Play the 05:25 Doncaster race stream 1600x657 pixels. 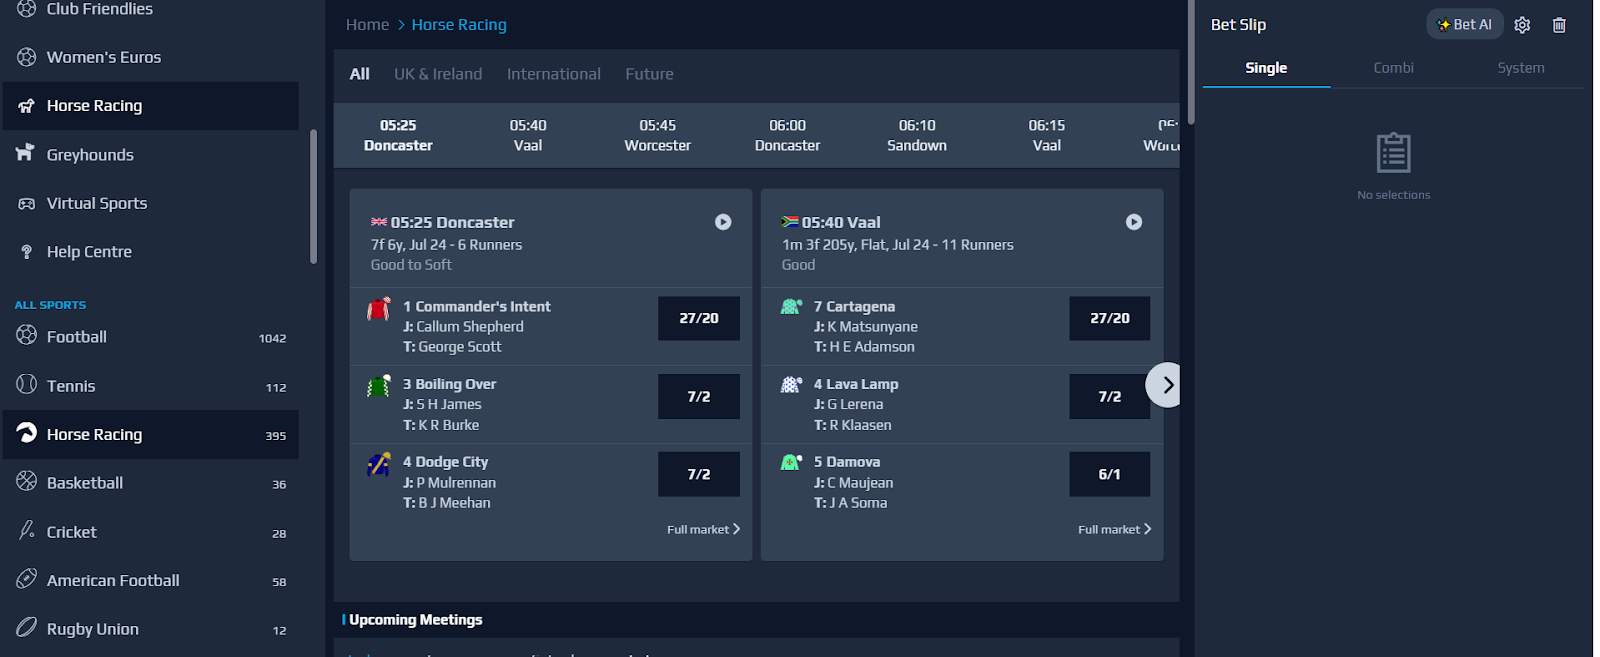click(723, 222)
